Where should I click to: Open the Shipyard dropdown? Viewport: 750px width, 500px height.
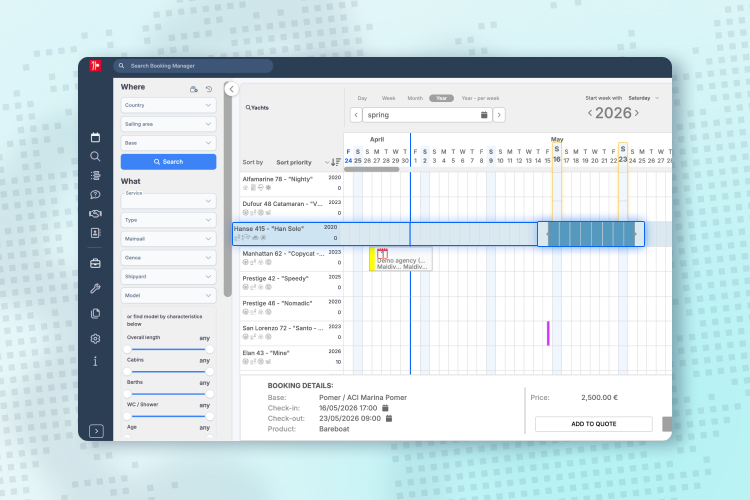168,276
